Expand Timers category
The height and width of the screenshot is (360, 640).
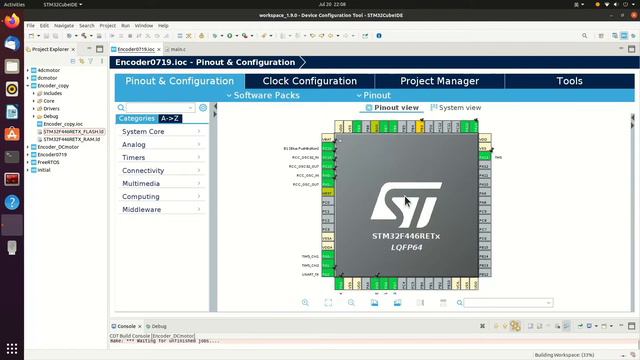click(161, 158)
